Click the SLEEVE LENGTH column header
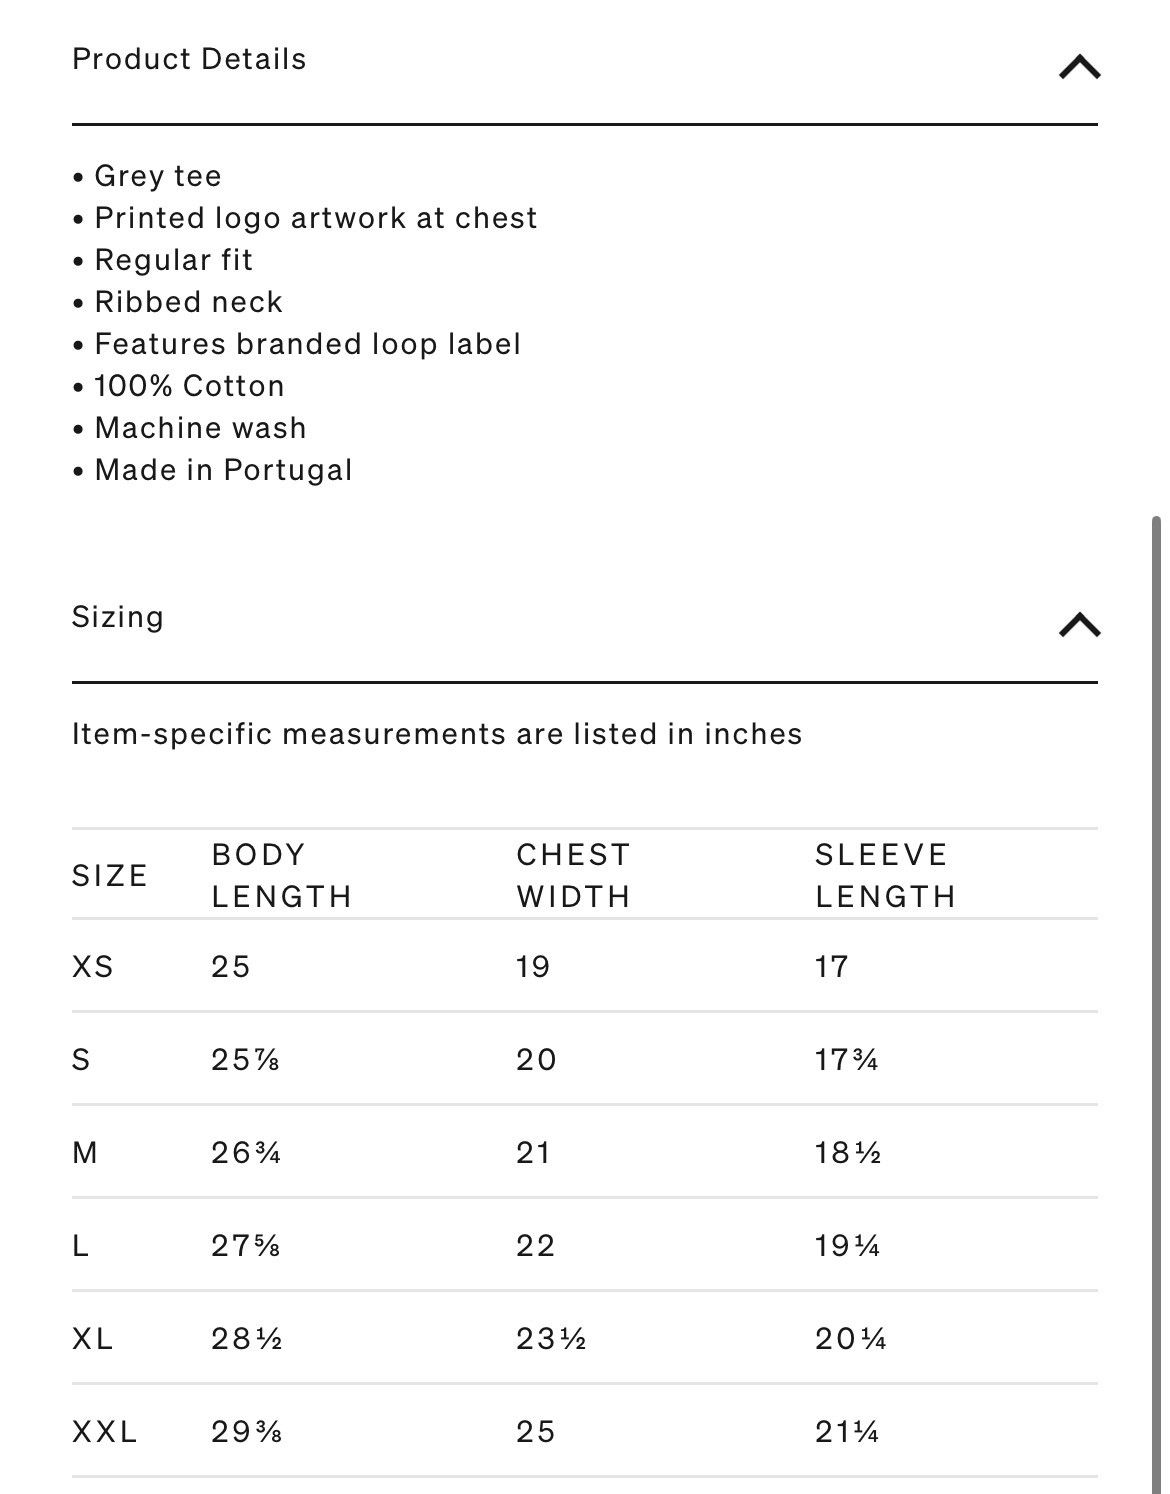The image size is (1170, 1494). (x=886, y=875)
